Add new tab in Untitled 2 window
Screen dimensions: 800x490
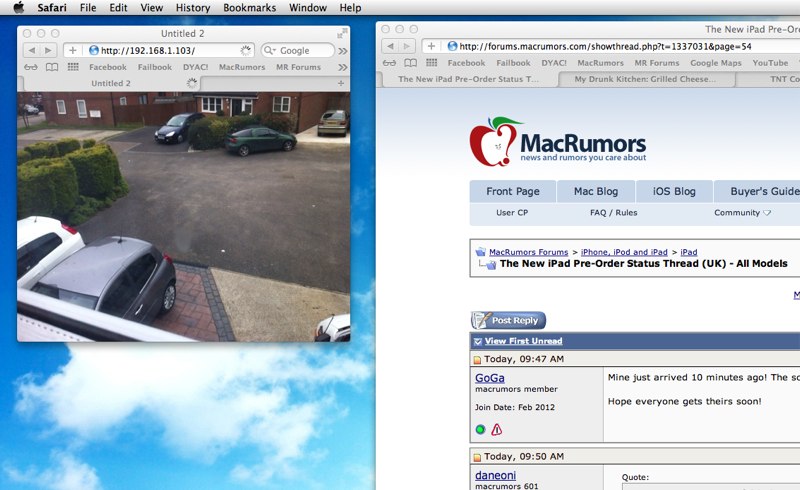341,83
